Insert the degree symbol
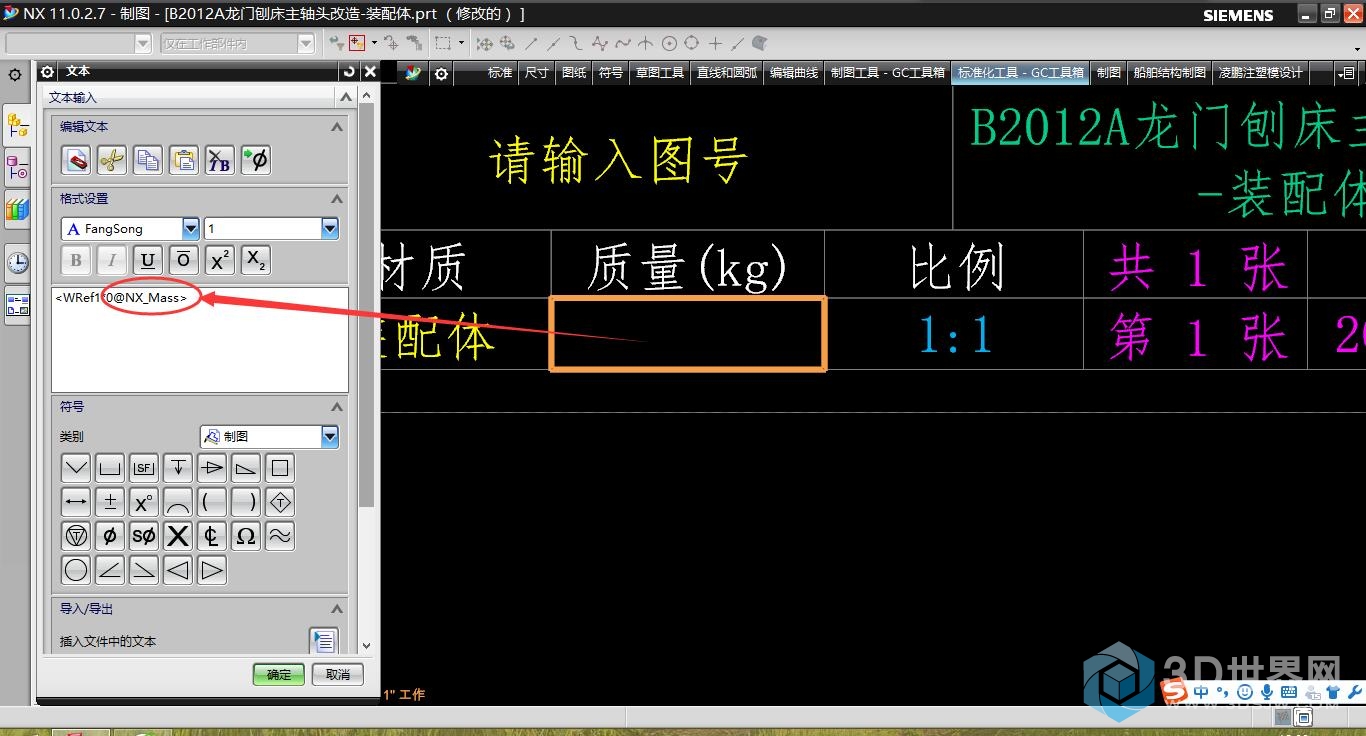 point(144,502)
